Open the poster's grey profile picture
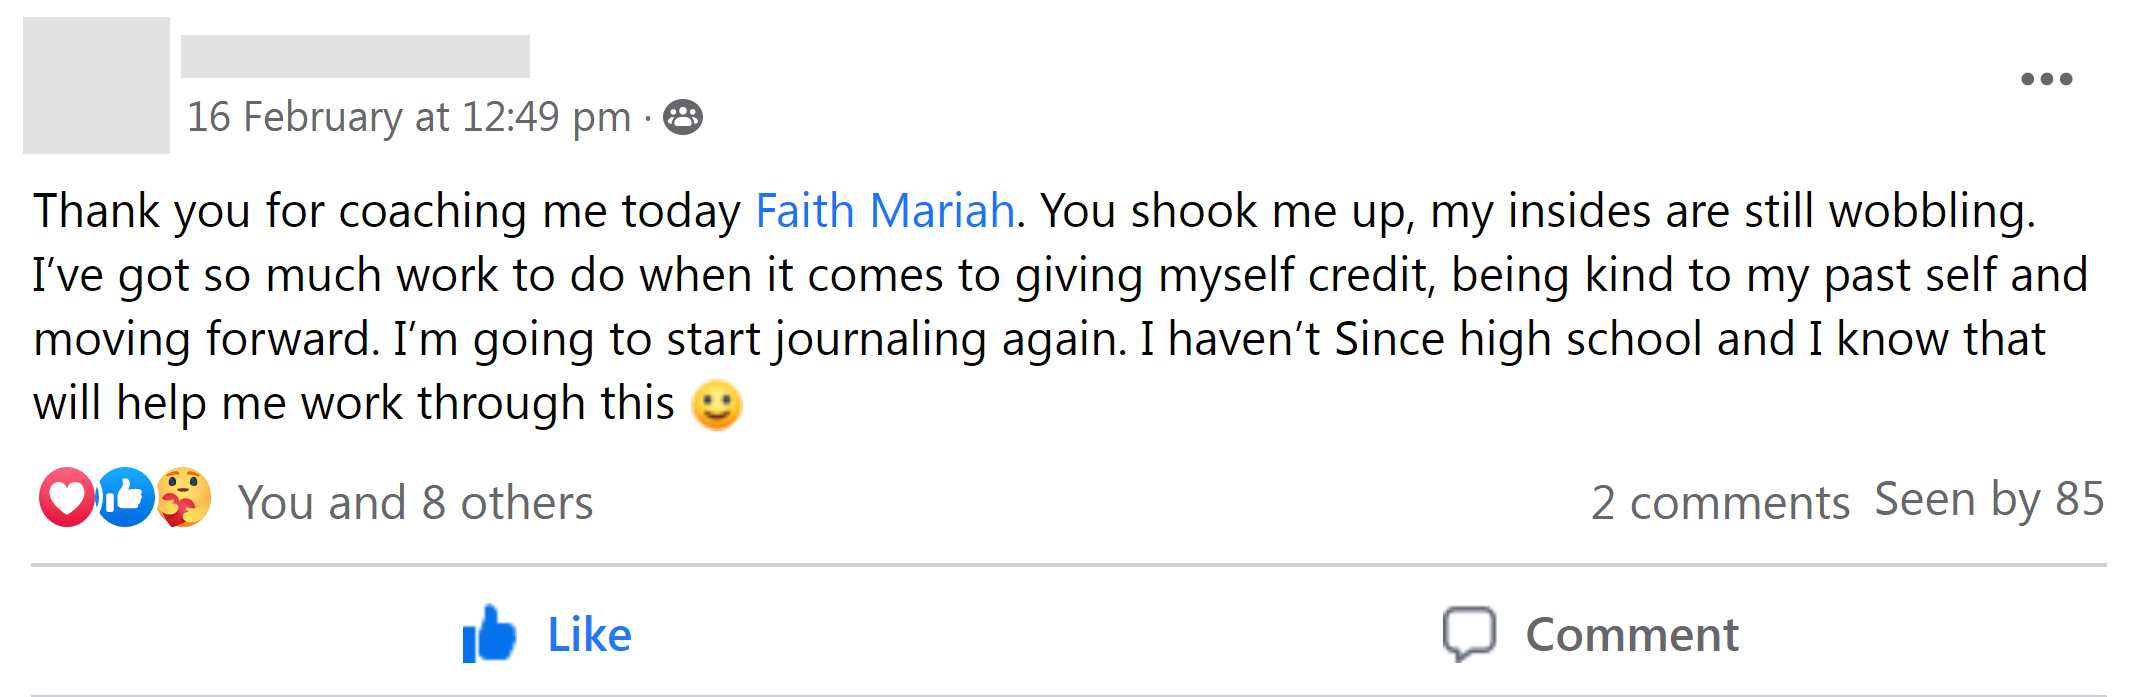 96,85
